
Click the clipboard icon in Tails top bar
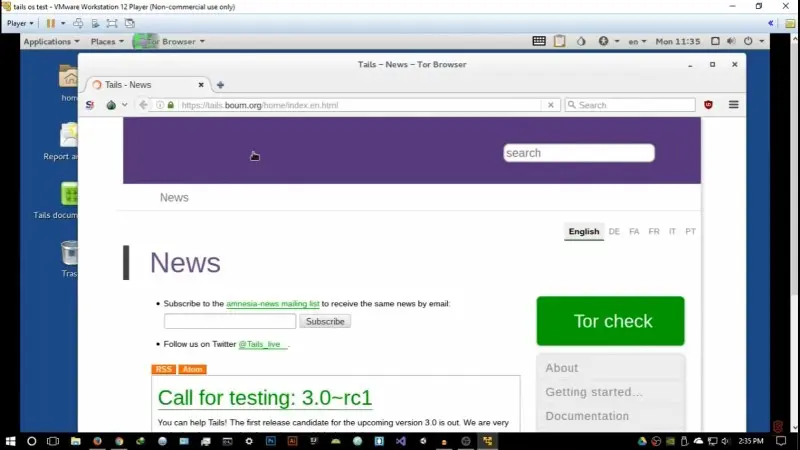[x=560, y=41]
